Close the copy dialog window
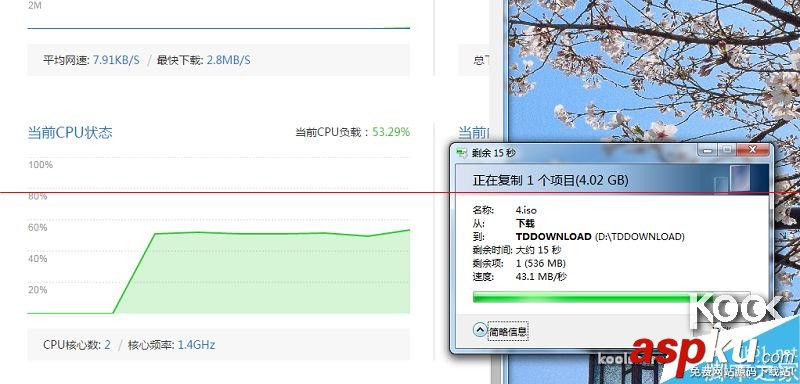 752,150
